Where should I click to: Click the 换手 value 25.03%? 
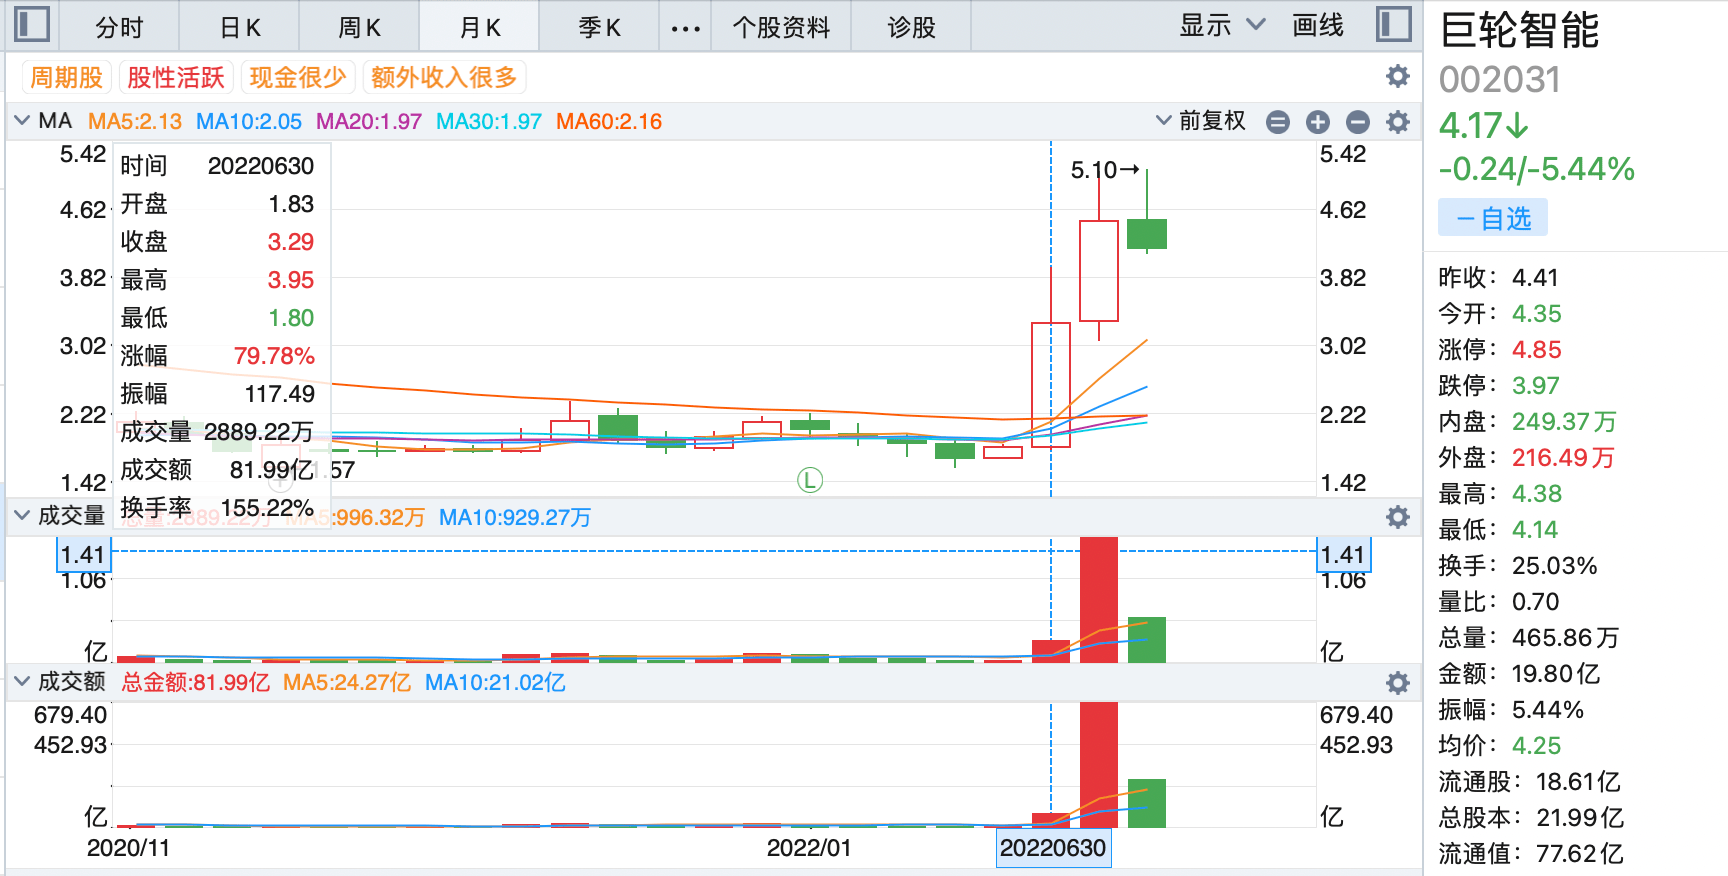(x=1555, y=565)
